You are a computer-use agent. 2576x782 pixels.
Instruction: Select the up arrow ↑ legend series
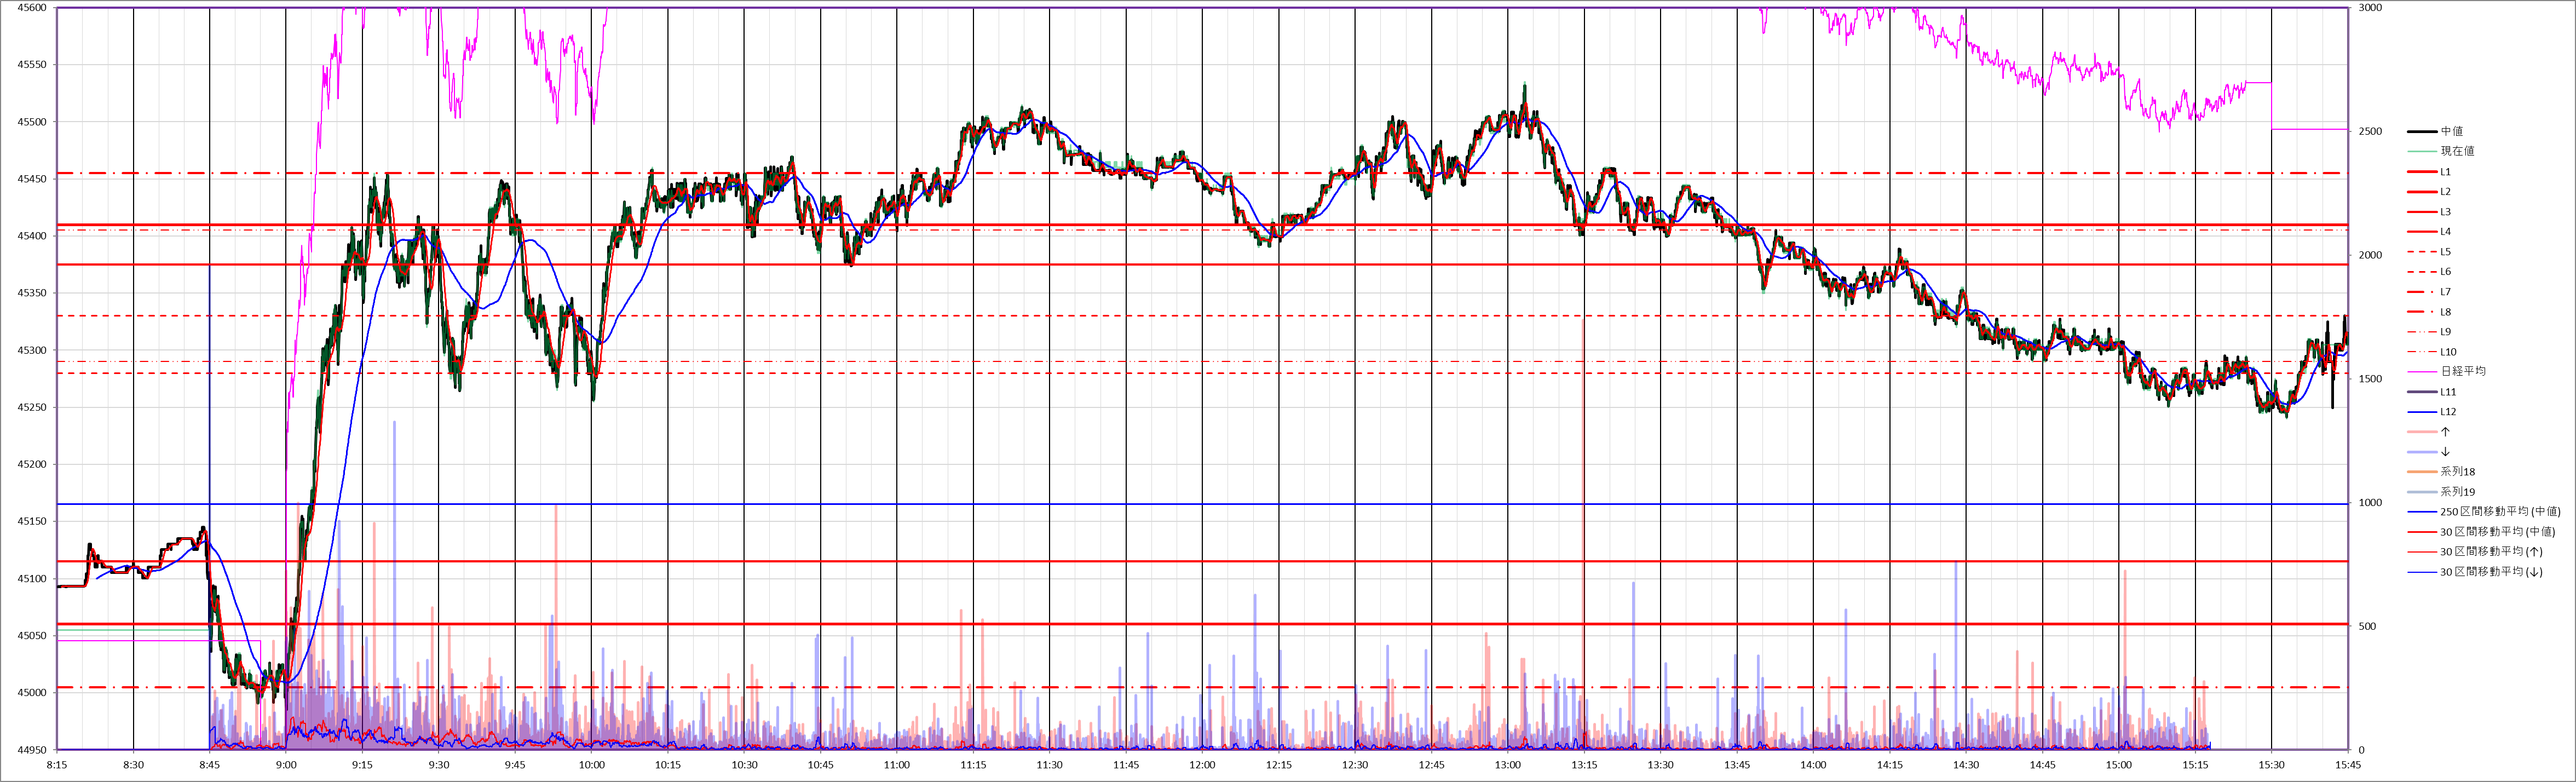coord(2445,432)
